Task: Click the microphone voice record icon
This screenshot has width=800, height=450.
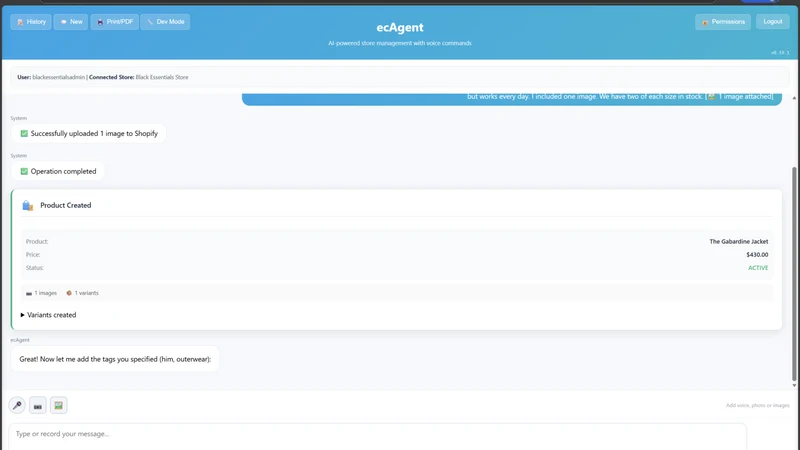Action: tap(17, 405)
